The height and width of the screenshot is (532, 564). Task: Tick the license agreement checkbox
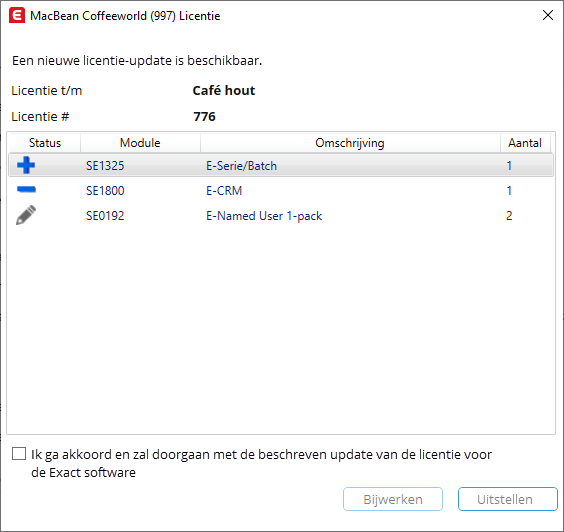(19, 454)
